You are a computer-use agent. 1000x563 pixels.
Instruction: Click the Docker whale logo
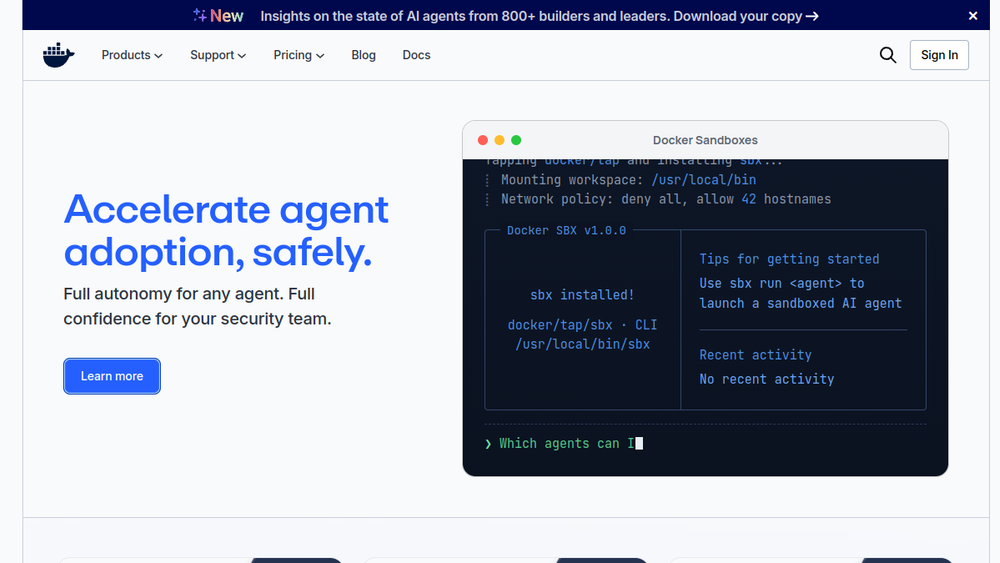59,55
